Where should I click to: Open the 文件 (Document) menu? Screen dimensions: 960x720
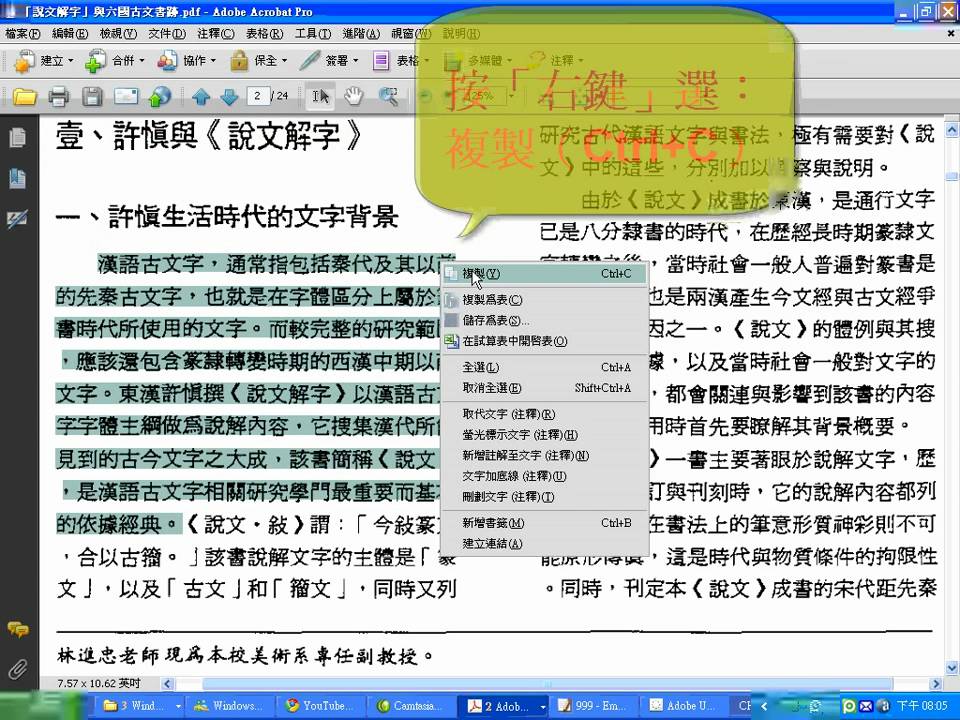point(167,34)
